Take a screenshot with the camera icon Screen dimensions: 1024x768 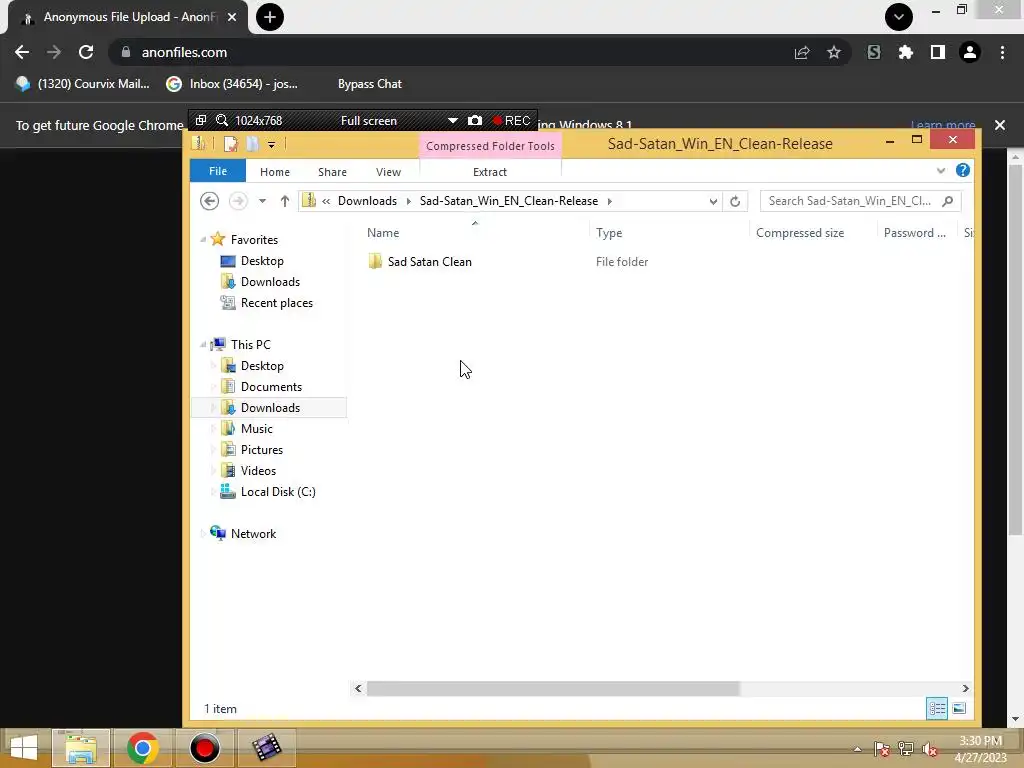pyautogui.click(x=475, y=120)
